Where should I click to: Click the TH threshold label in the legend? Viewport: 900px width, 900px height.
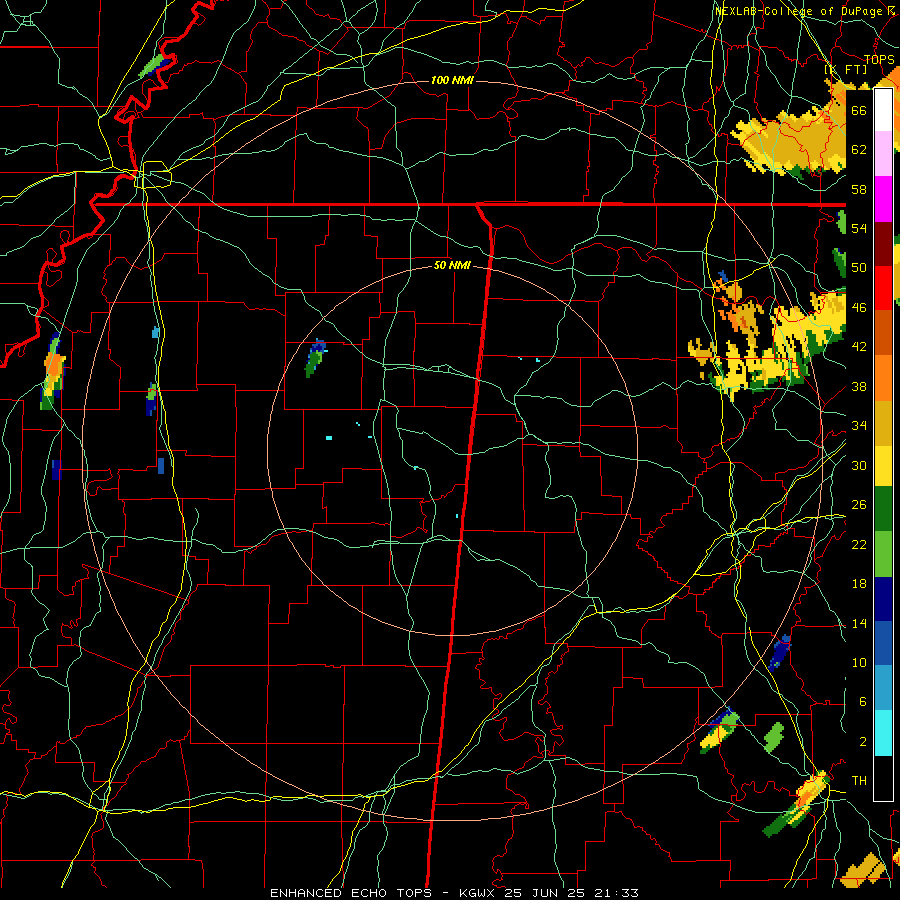point(859,781)
